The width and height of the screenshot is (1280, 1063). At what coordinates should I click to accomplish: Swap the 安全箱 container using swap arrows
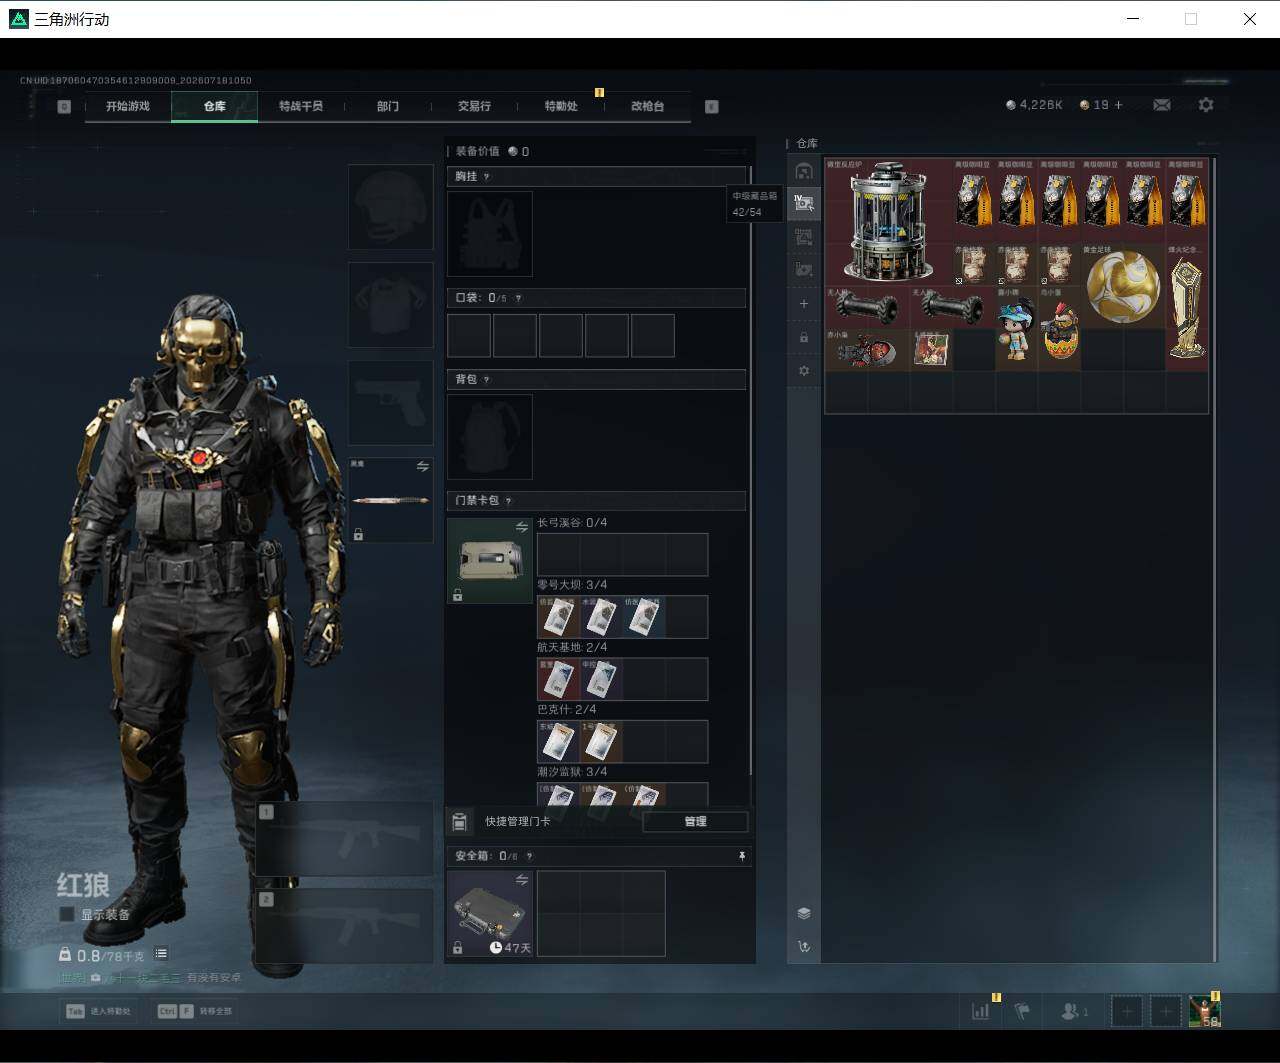521,880
